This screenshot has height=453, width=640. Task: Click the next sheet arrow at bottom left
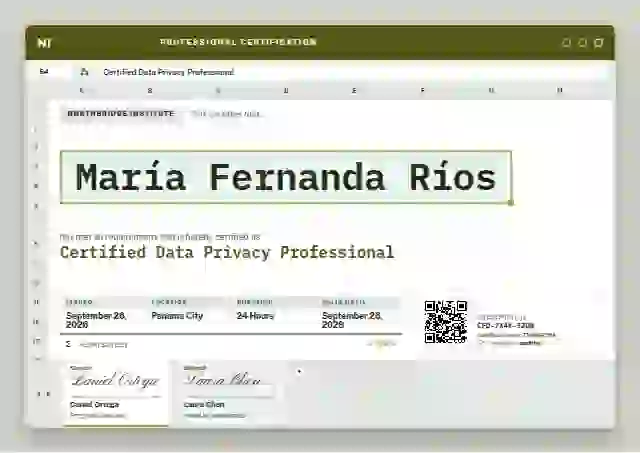tap(48, 394)
